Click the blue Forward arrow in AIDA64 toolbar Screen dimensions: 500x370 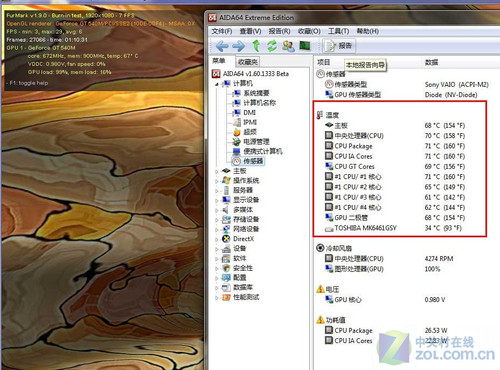point(238,46)
